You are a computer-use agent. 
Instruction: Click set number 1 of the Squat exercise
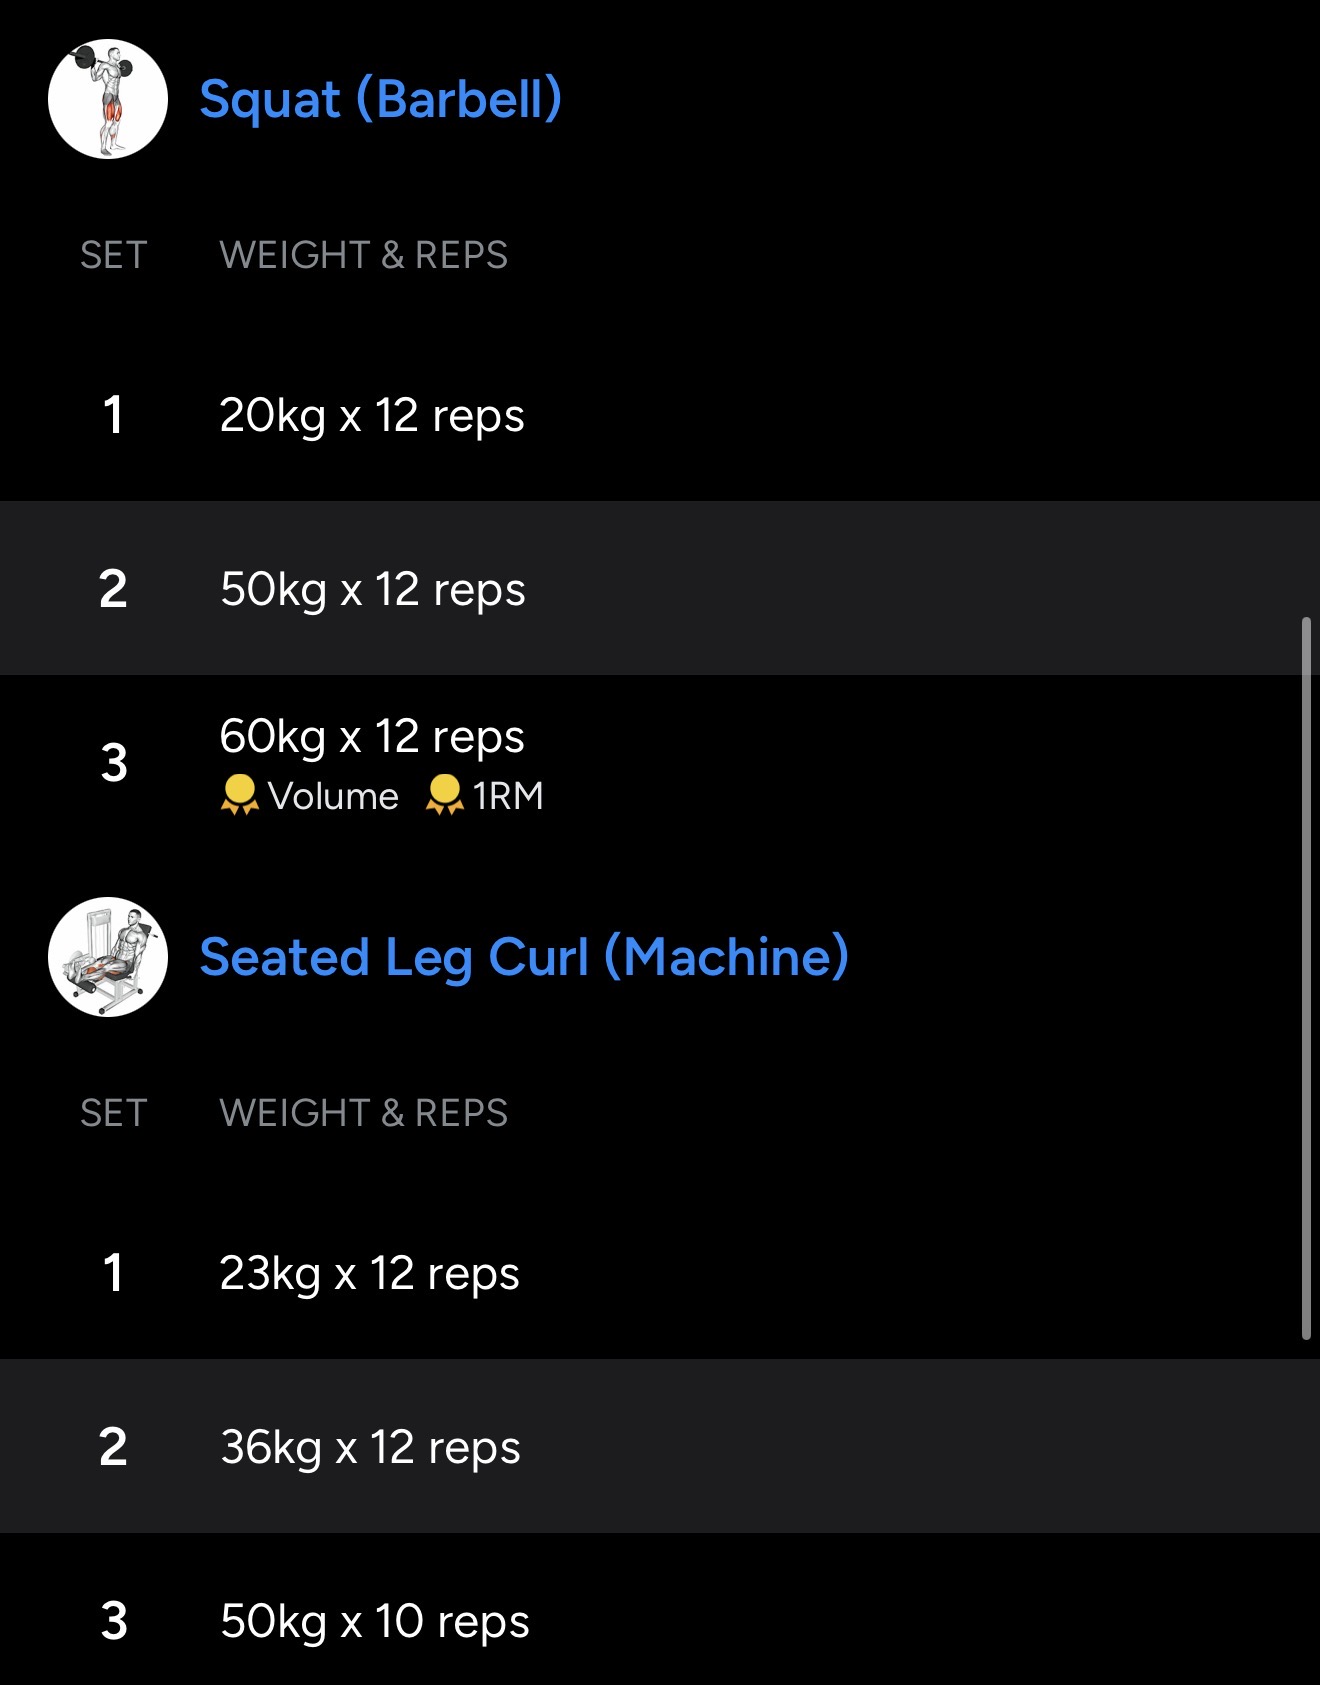coord(113,415)
